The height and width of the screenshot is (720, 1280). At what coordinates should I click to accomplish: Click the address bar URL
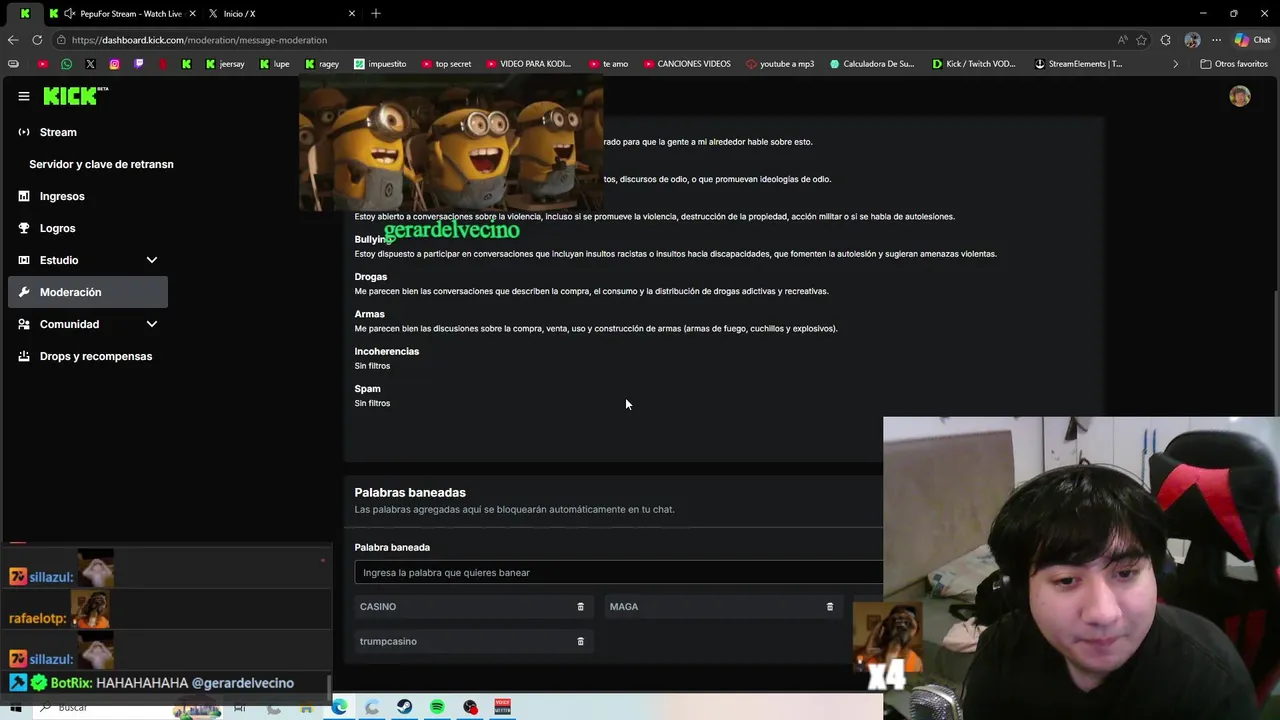click(199, 40)
